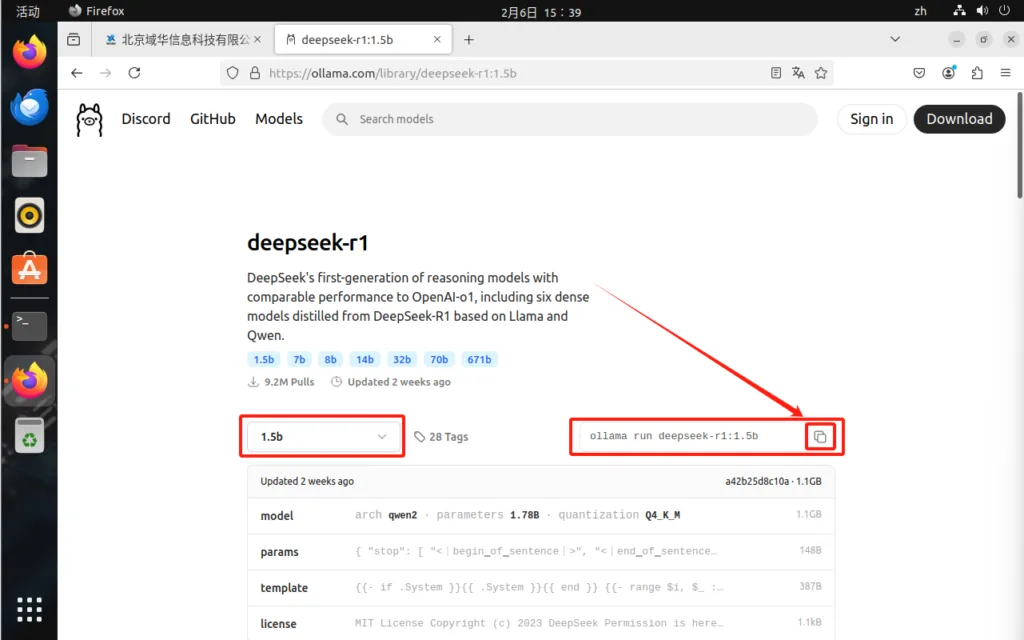Open Firefox account icon

tap(948, 73)
